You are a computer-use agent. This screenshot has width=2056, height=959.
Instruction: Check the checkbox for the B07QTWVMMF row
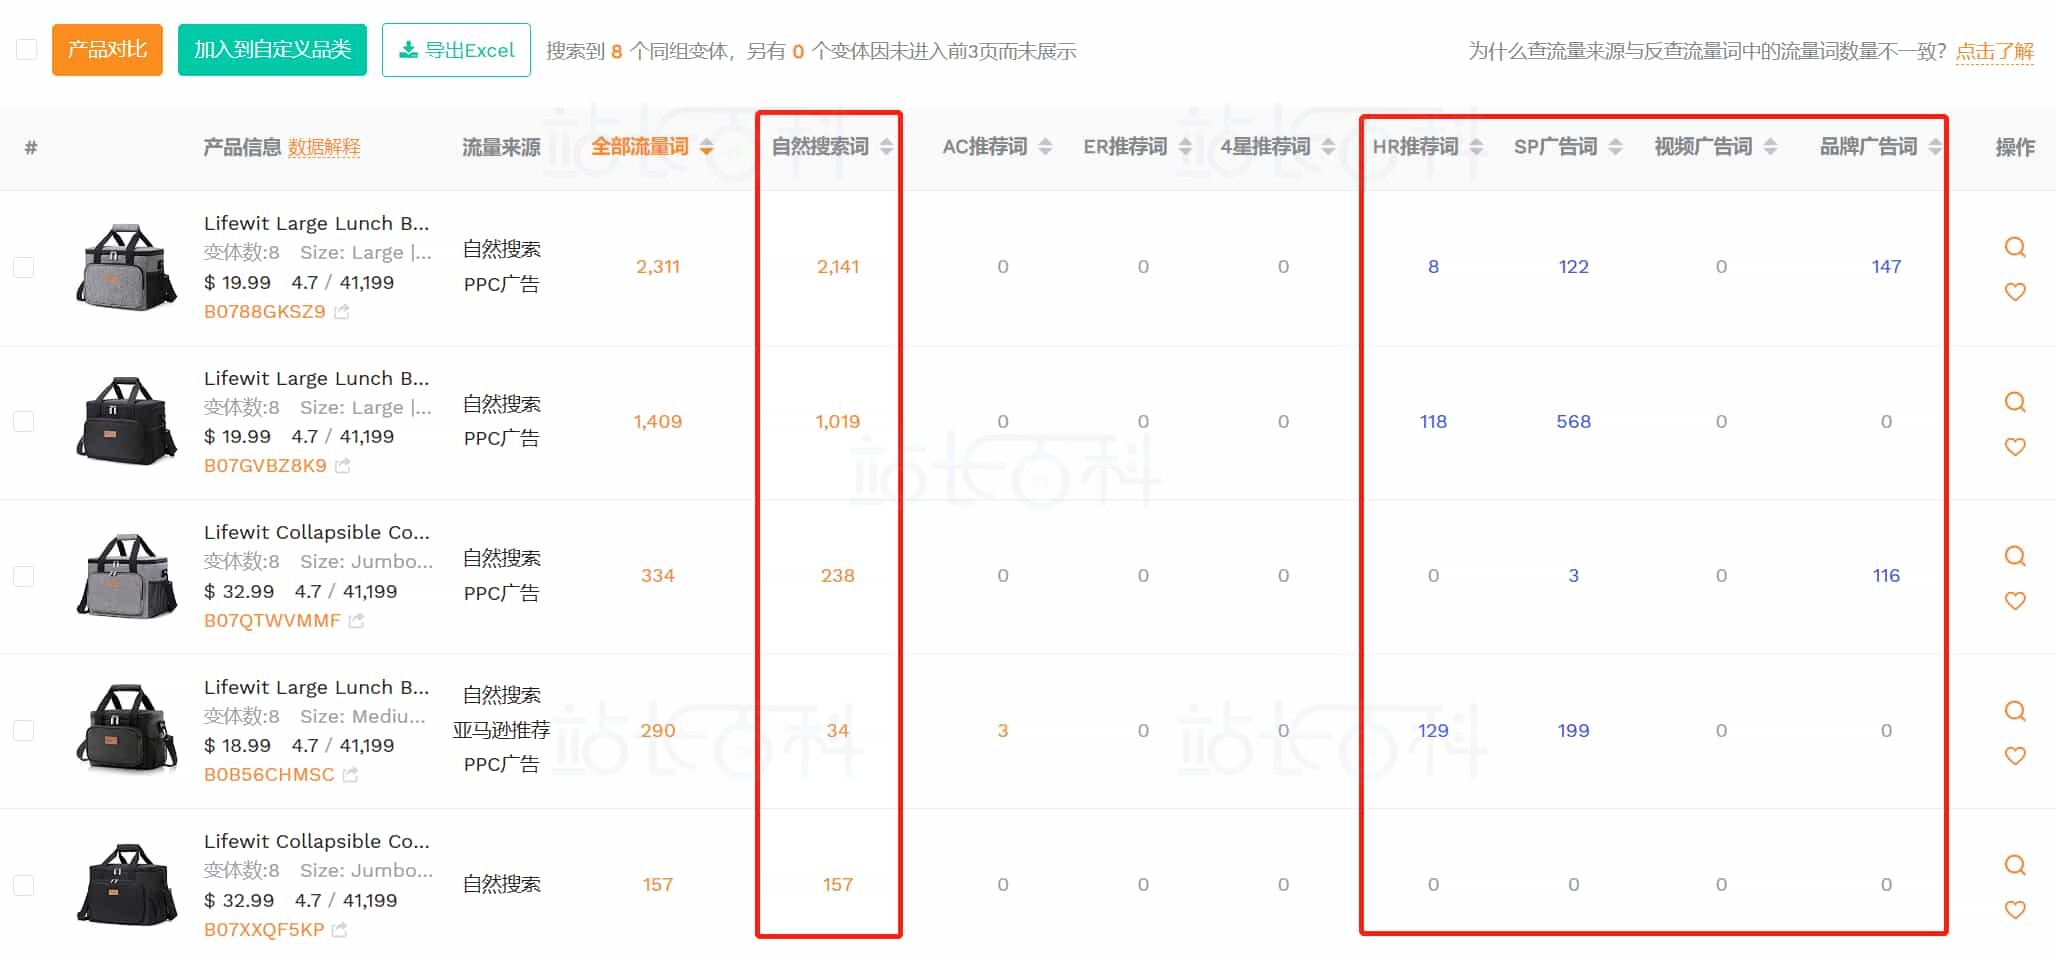24,576
